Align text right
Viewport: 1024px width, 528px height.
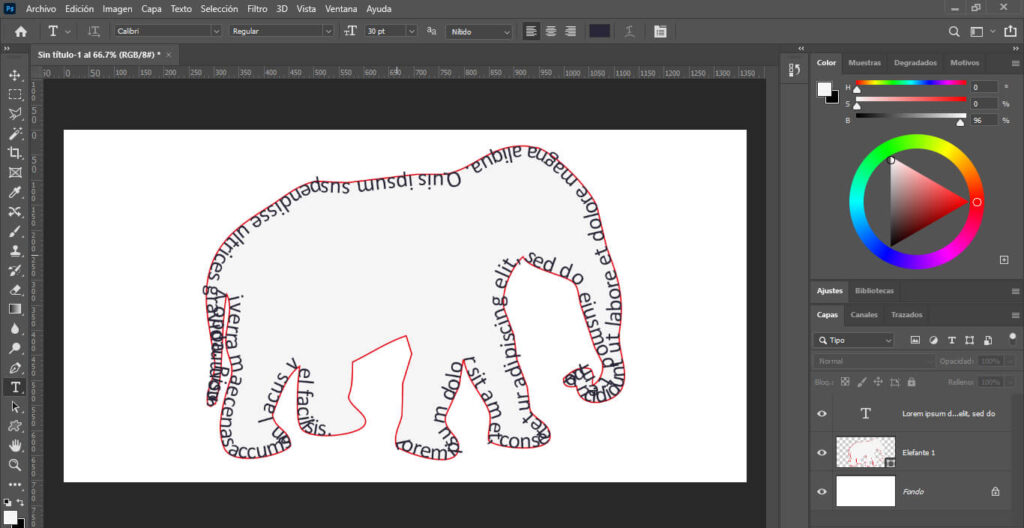pyautogui.click(x=571, y=31)
